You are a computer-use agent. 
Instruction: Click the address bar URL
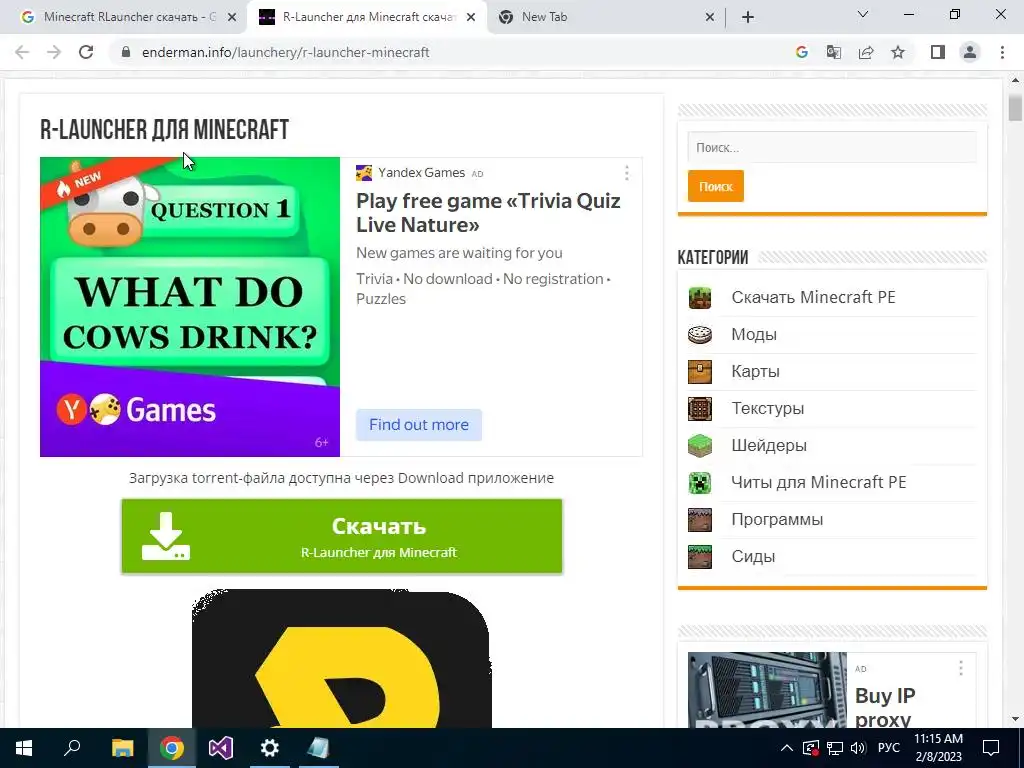click(285, 52)
